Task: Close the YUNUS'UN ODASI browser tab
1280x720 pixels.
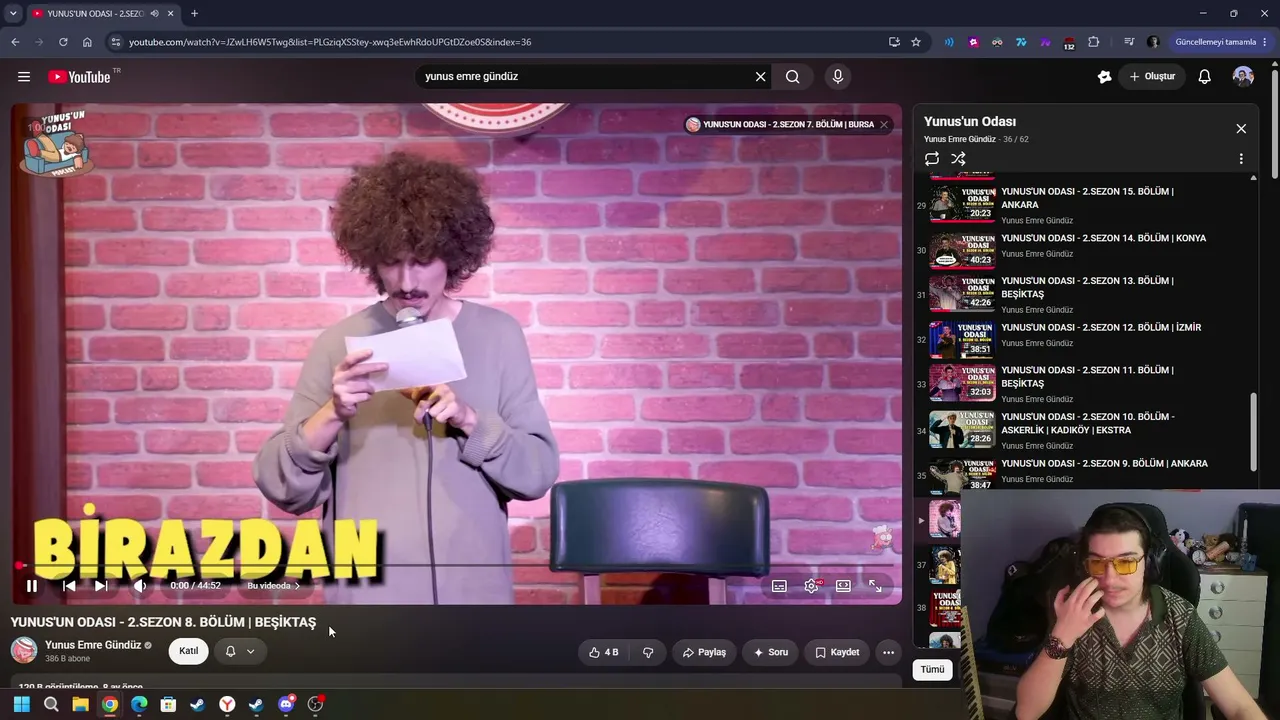Action: (171, 14)
